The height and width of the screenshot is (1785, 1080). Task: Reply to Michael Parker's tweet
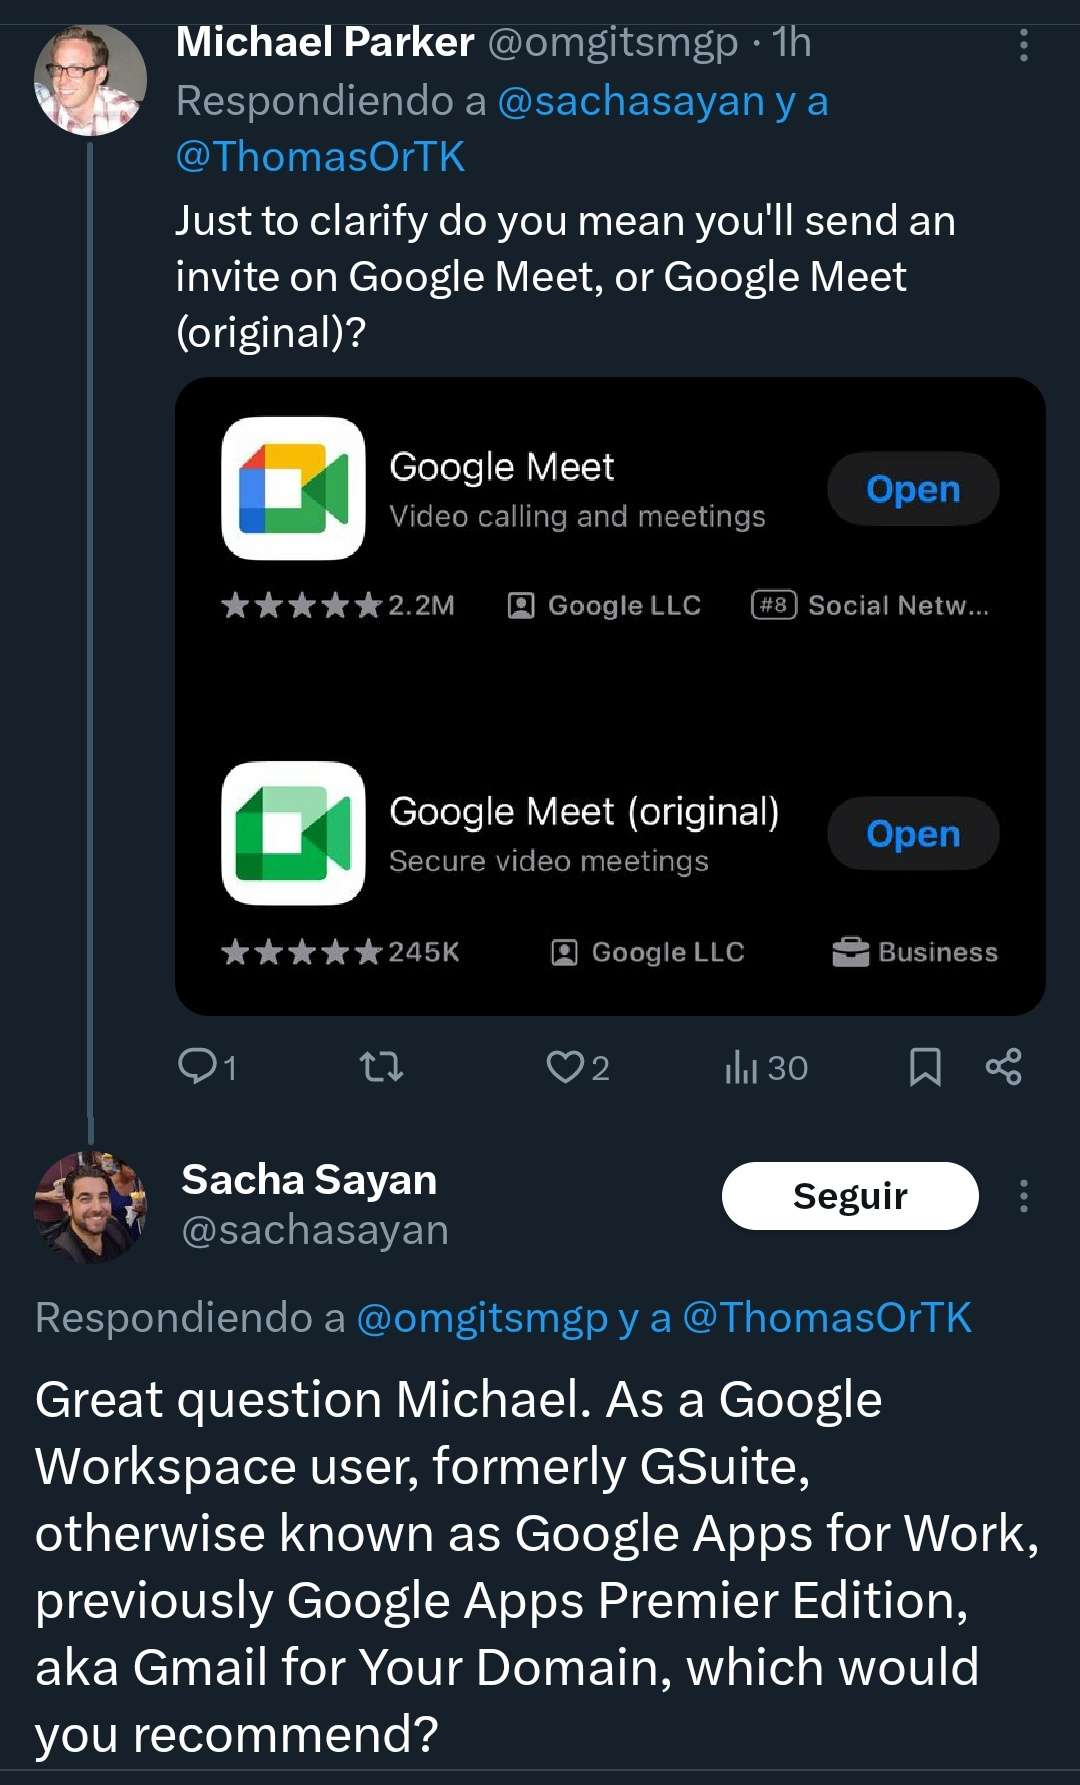[198, 1067]
